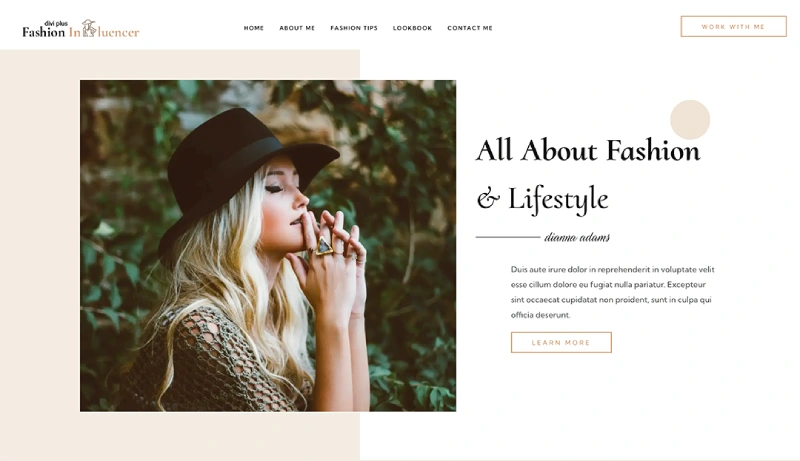Image resolution: width=800 pixels, height=461 pixels.
Task: Open the Contact Me page
Action: pos(470,28)
